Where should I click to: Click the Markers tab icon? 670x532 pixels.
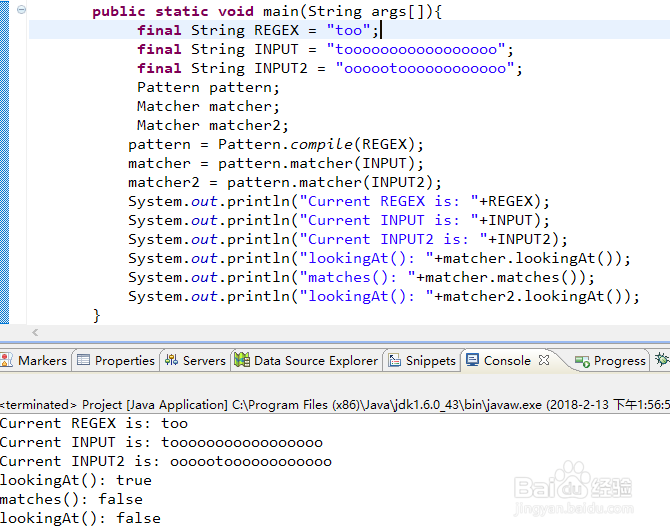7,360
